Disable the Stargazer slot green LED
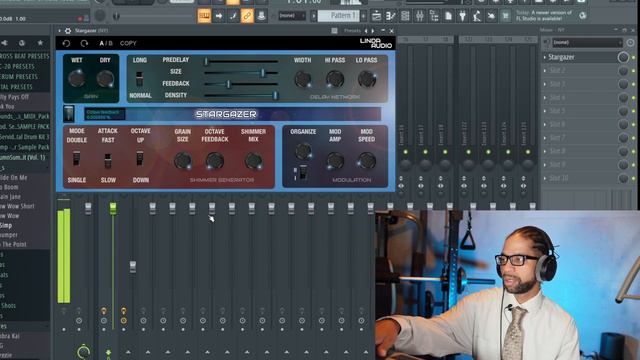 click(x=633, y=58)
